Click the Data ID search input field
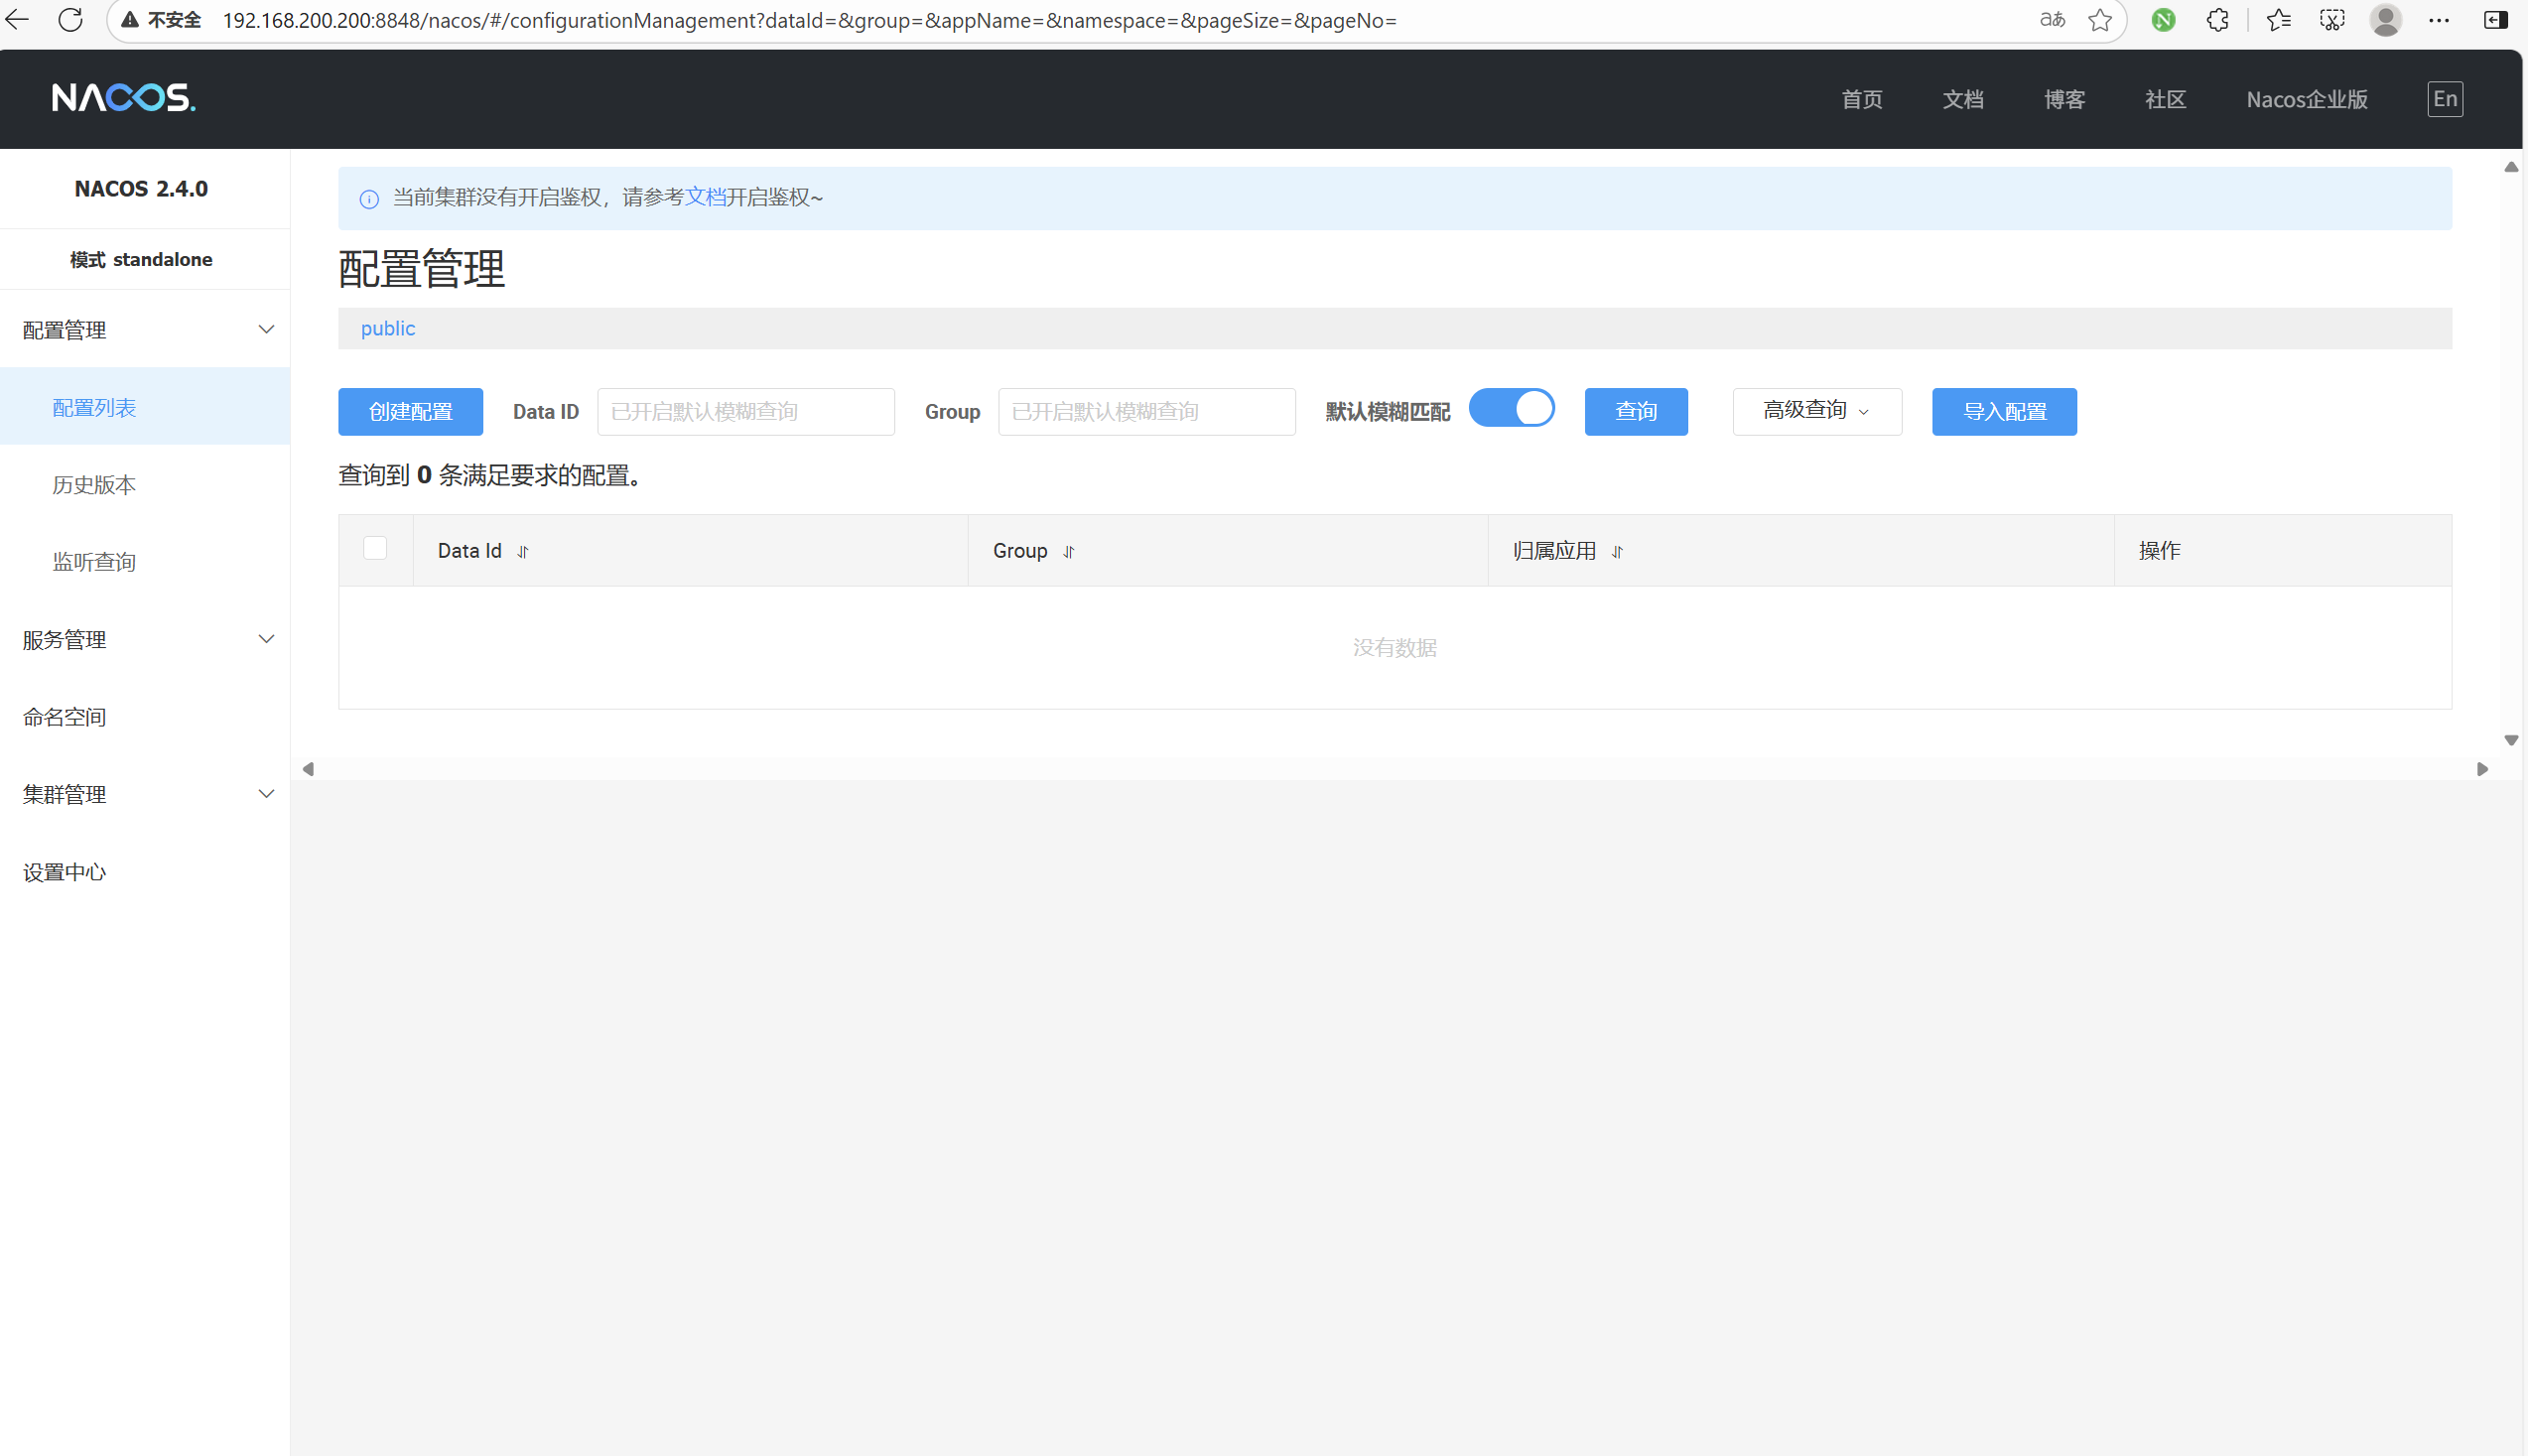Viewport: 2528px width, 1456px height. coord(745,412)
